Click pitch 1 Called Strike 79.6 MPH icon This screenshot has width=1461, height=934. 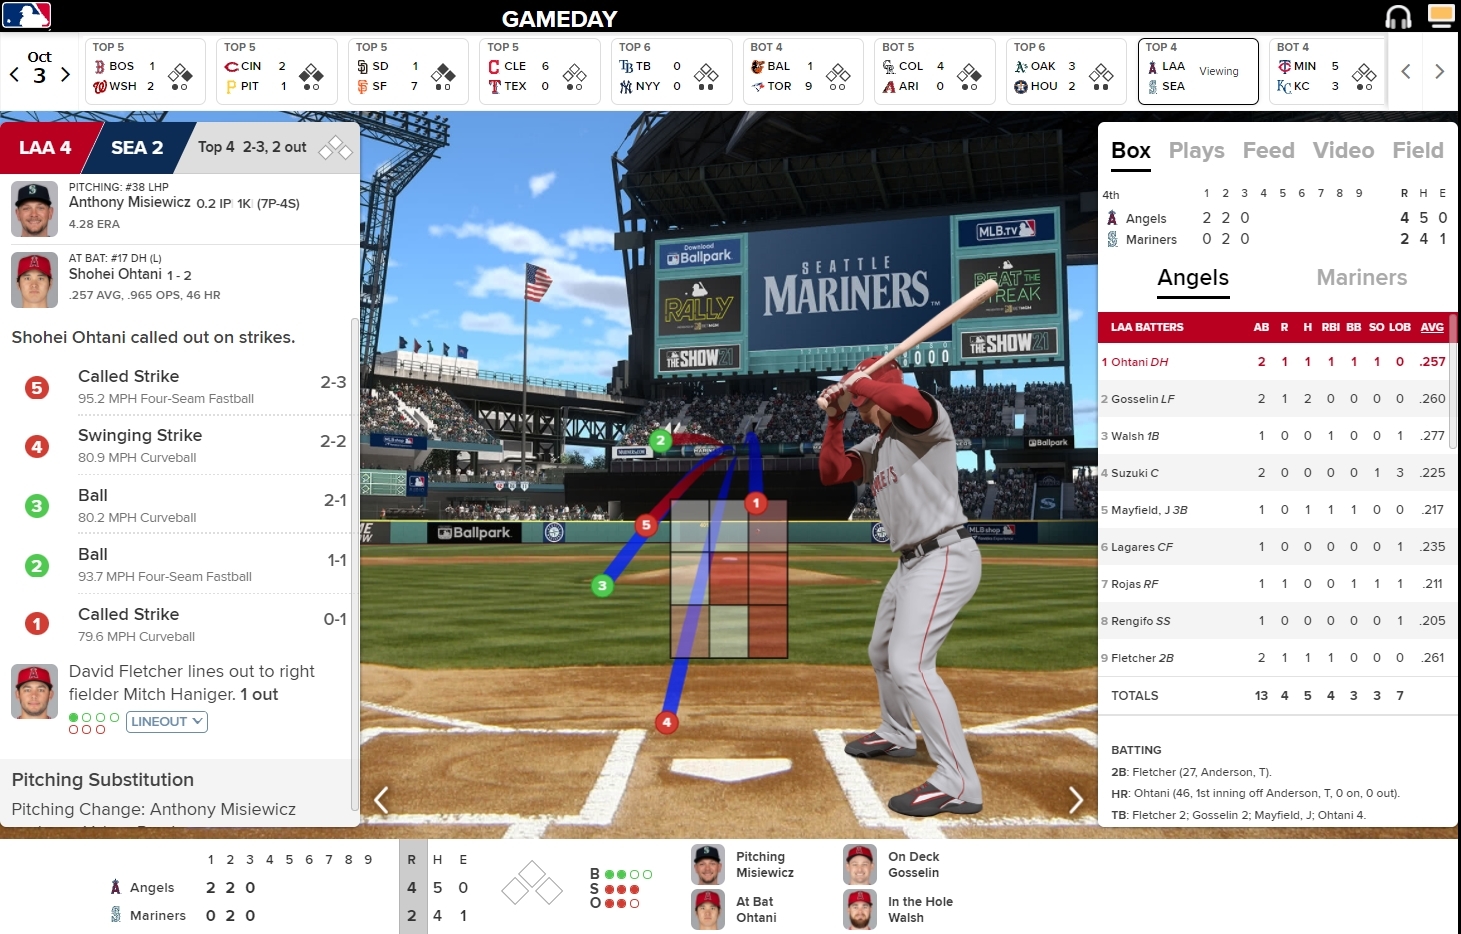pos(37,624)
